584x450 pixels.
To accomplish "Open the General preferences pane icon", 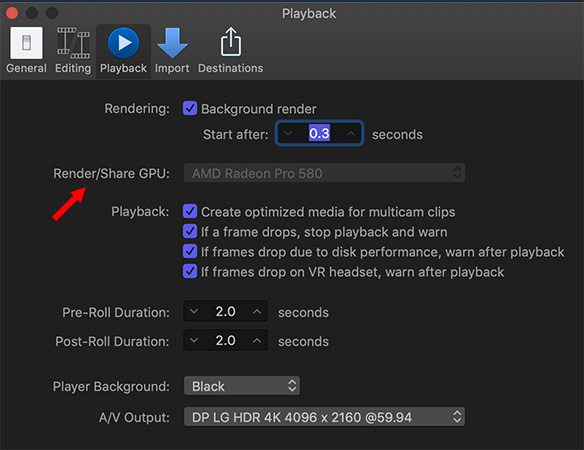I will point(26,43).
